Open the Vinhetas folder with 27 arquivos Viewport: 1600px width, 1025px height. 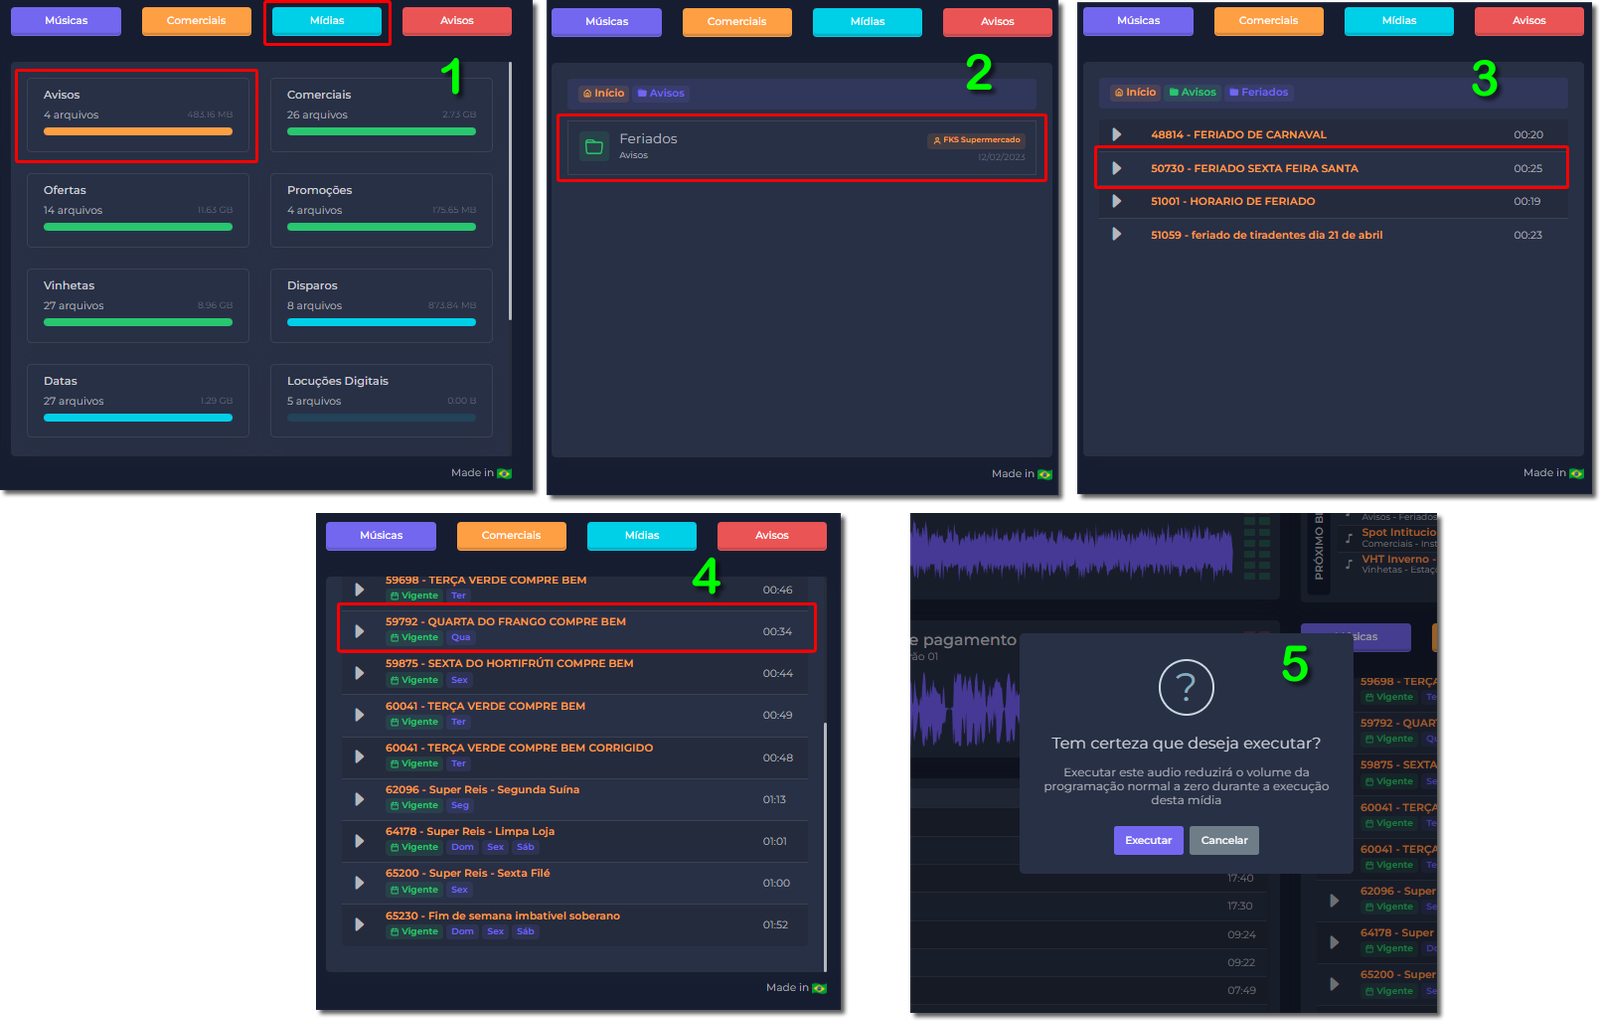(138, 305)
